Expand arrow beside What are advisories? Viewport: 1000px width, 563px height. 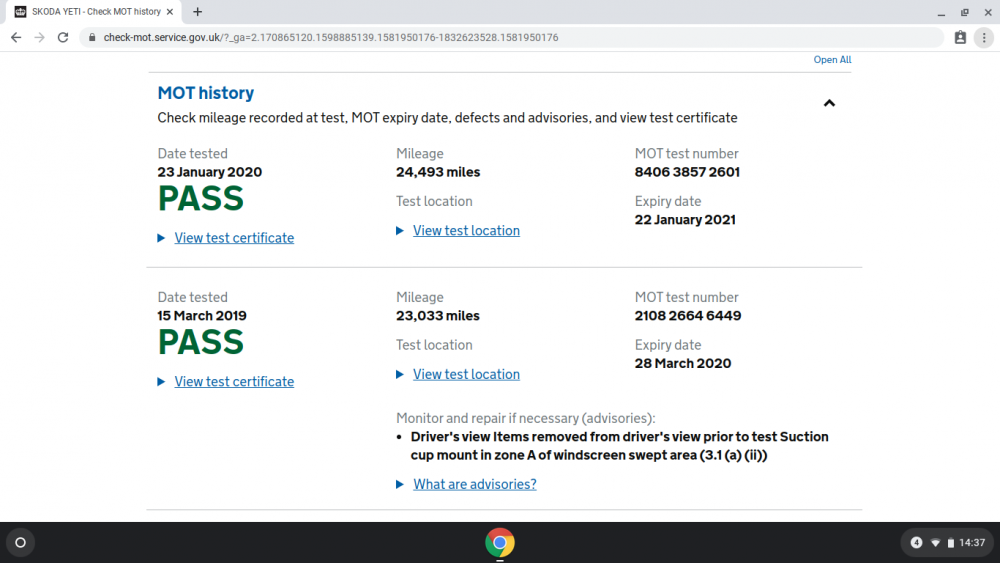(400, 484)
